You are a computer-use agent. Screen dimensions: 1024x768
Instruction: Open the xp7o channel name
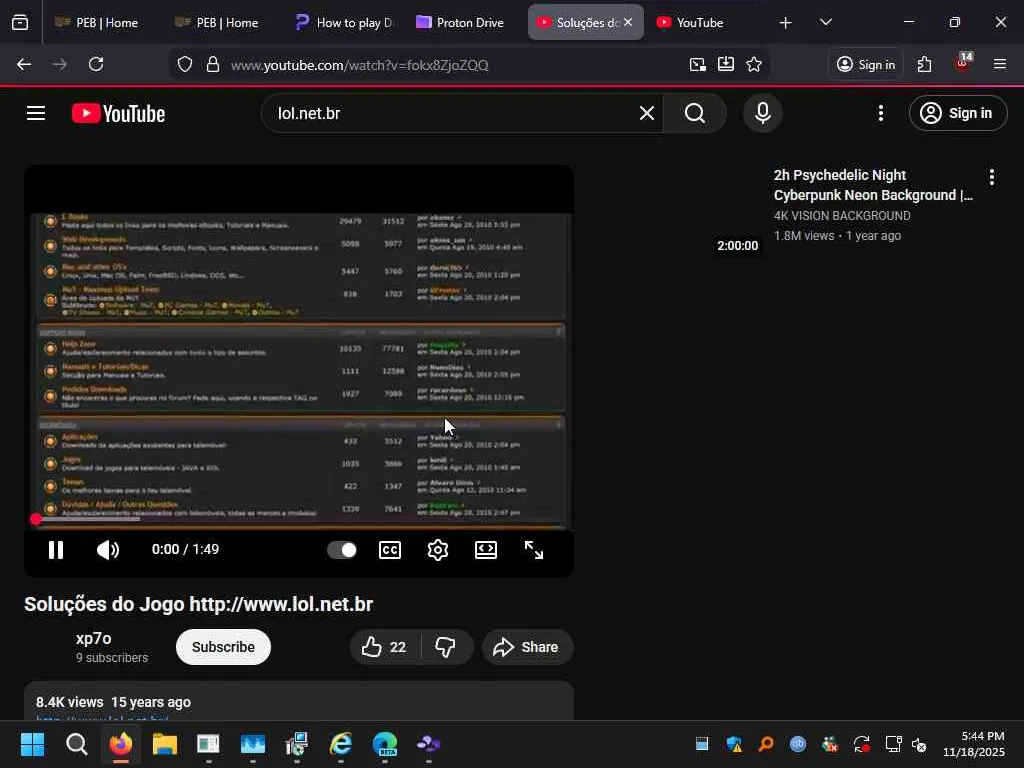click(93, 638)
